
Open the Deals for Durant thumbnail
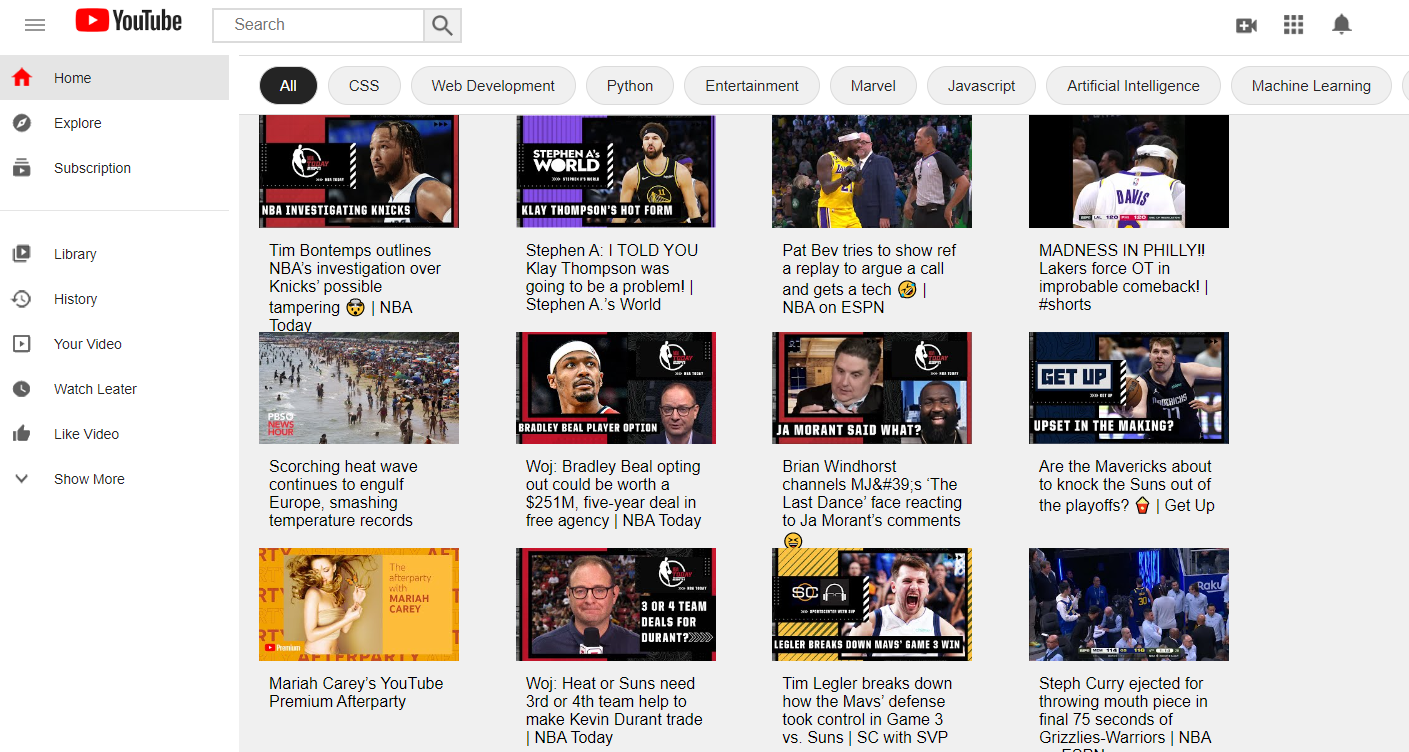tap(616, 604)
